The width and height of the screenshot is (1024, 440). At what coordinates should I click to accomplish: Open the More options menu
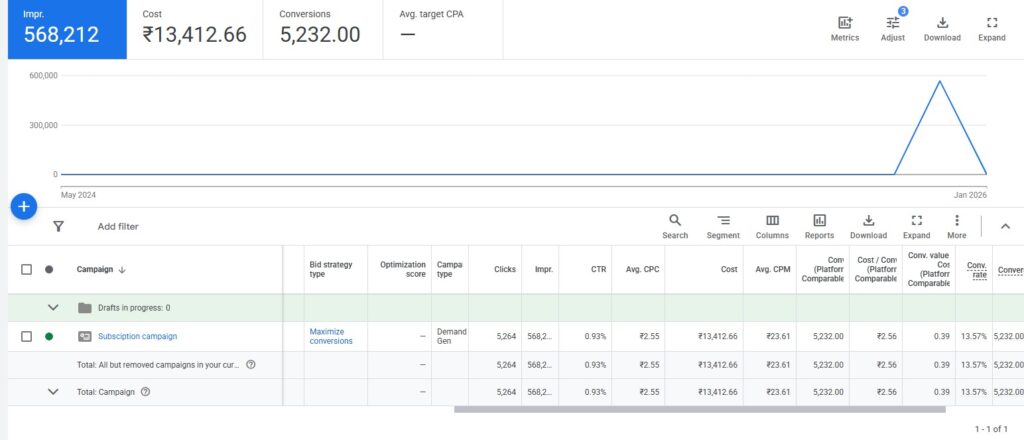956,226
